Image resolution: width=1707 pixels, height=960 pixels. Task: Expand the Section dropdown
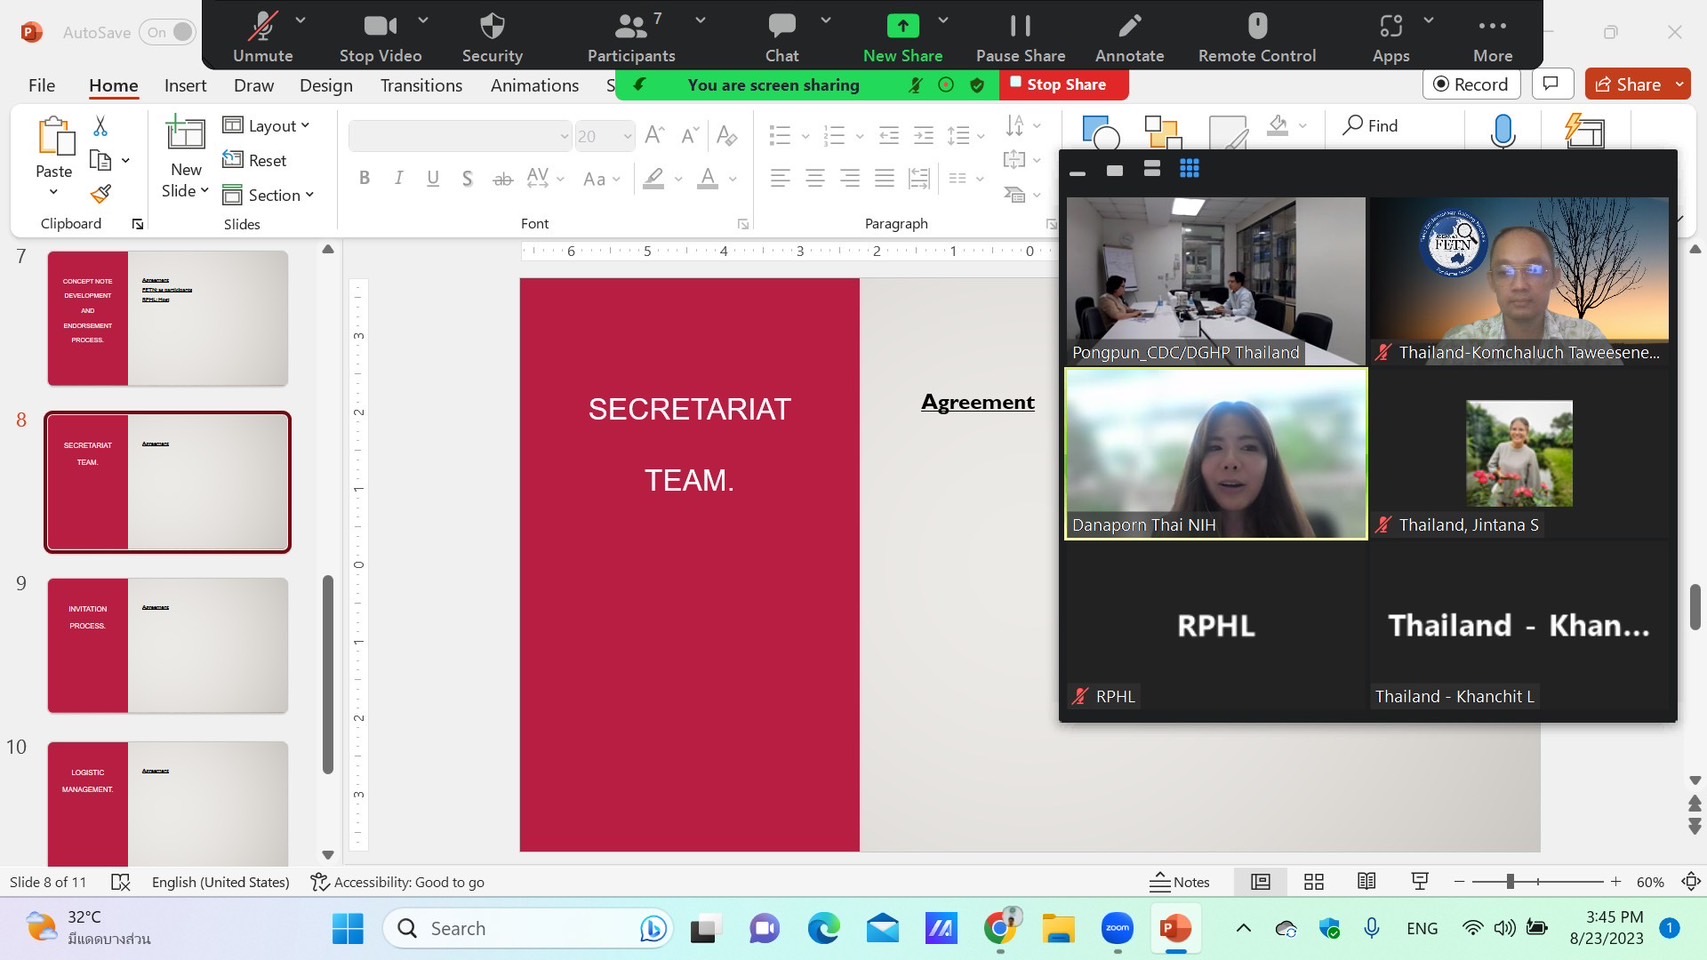pyautogui.click(x=268, y=195)
